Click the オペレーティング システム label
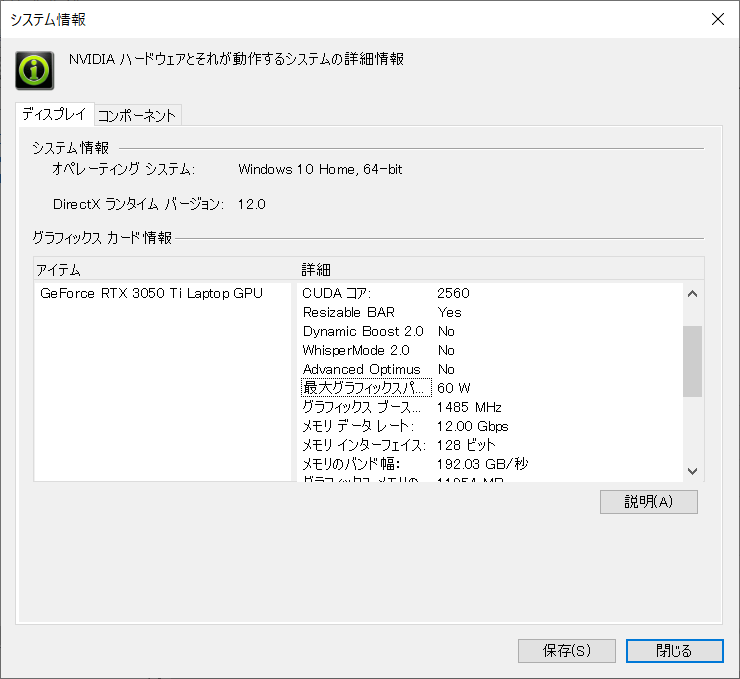 tap(123, 169)
